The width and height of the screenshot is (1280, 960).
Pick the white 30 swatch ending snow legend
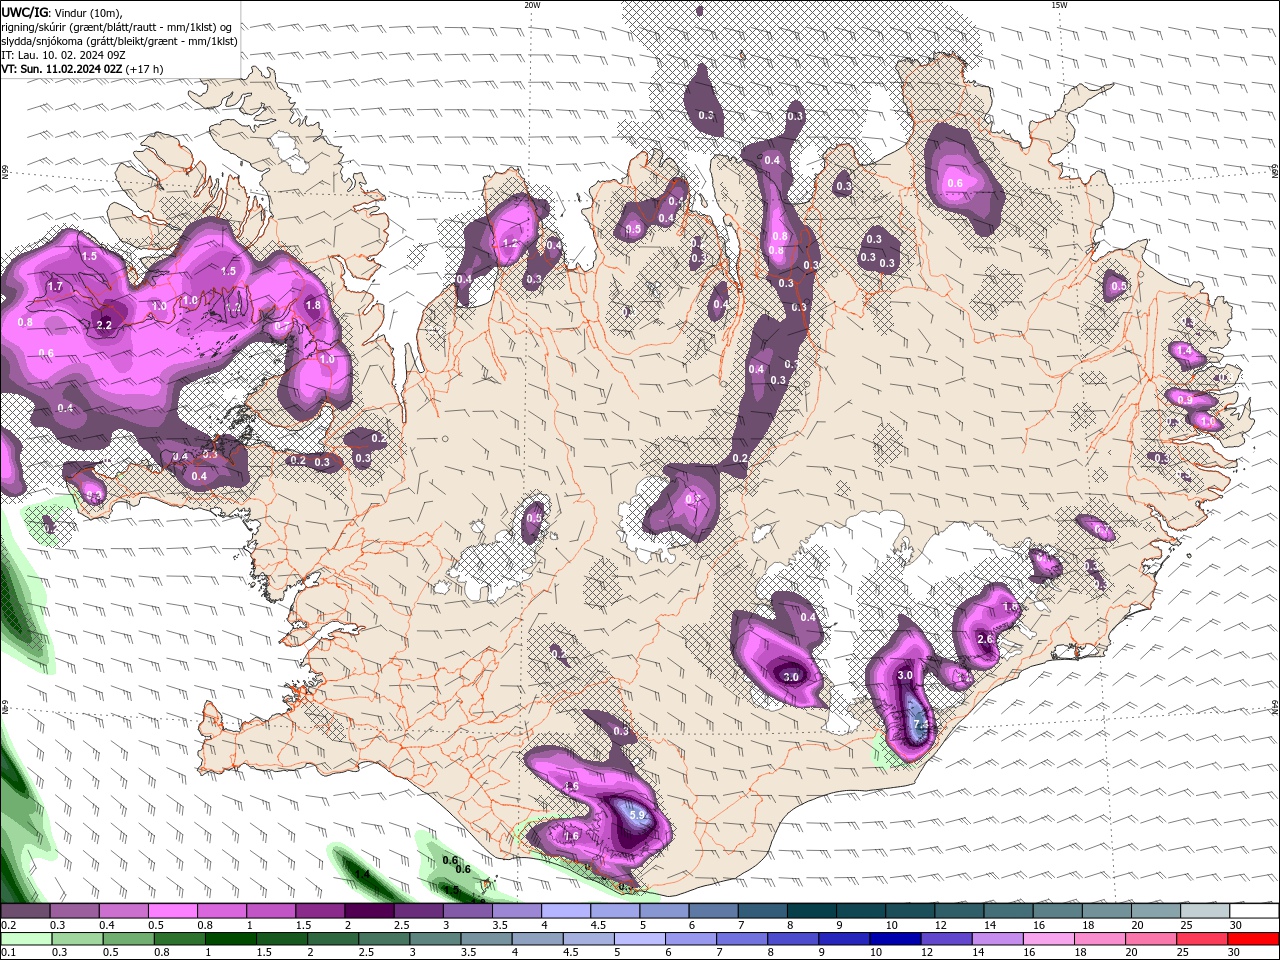1254,911
